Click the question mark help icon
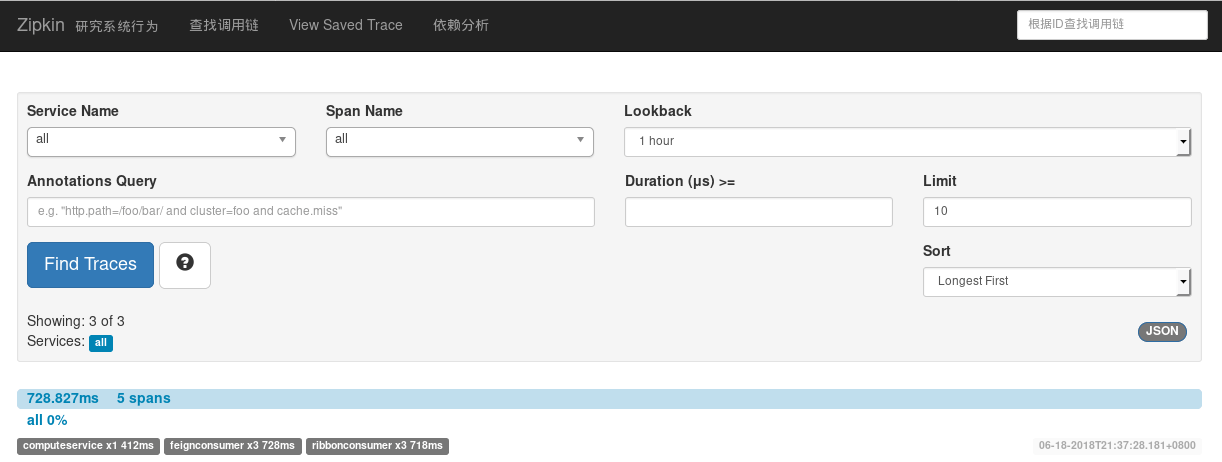The height and width of the screenshot is (462, 1222). pyautogui.click(x=185, y=264)
